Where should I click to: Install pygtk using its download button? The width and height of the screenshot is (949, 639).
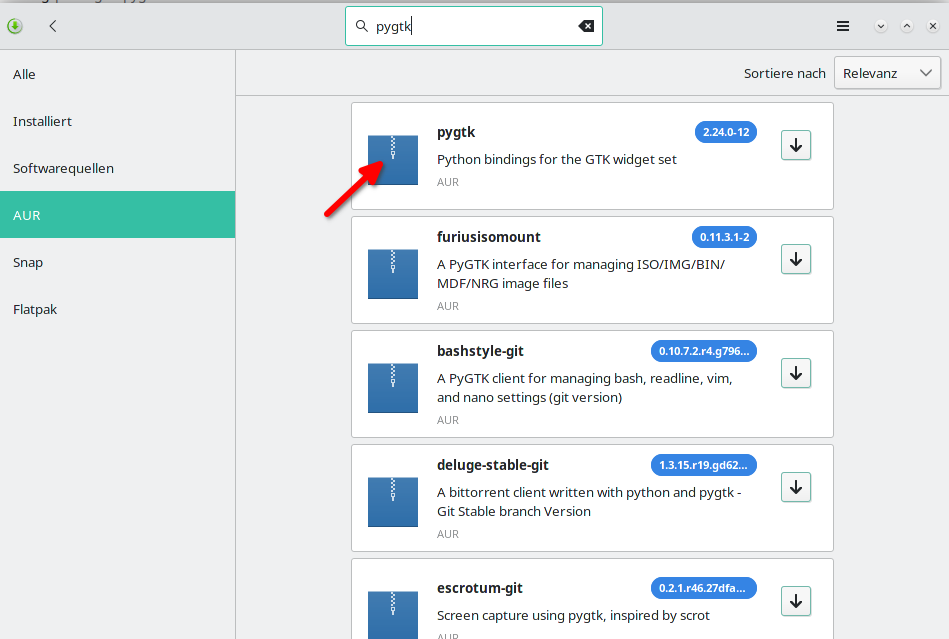[x=795, y=145]
